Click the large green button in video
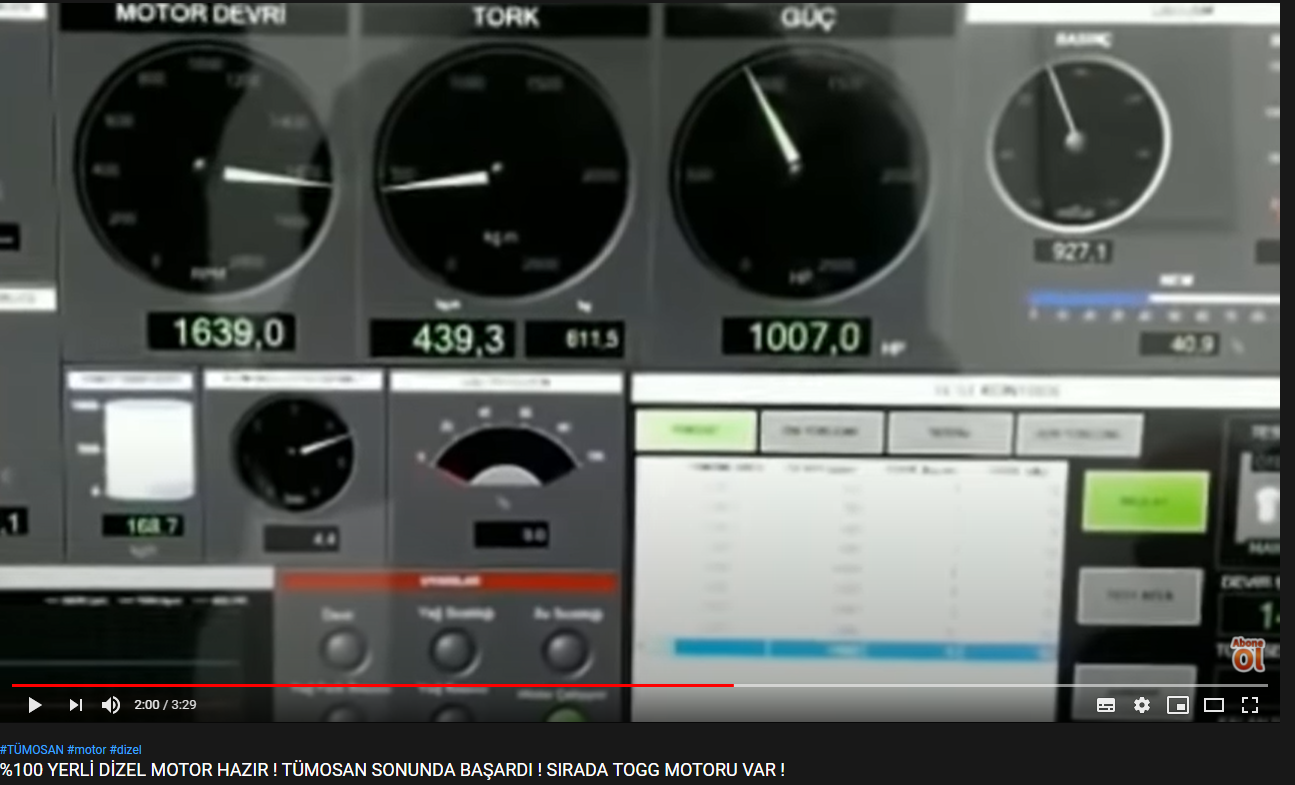Viewport: 1295px width, 785px height. pos(1145,501)
